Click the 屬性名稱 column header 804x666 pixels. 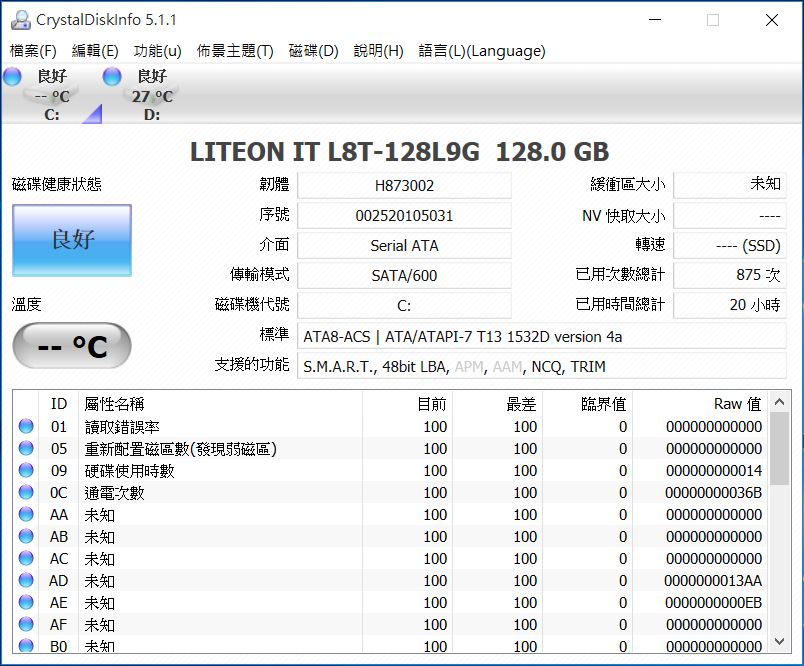[x=220, y=403]
